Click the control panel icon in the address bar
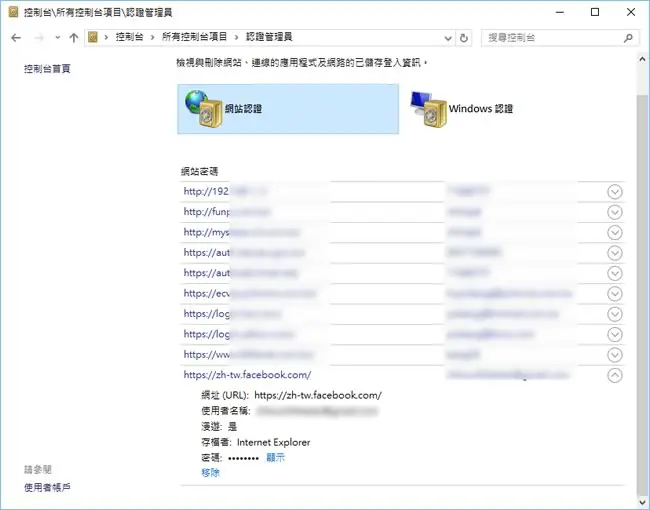This screenshot has height=510, width=650. 93,37
